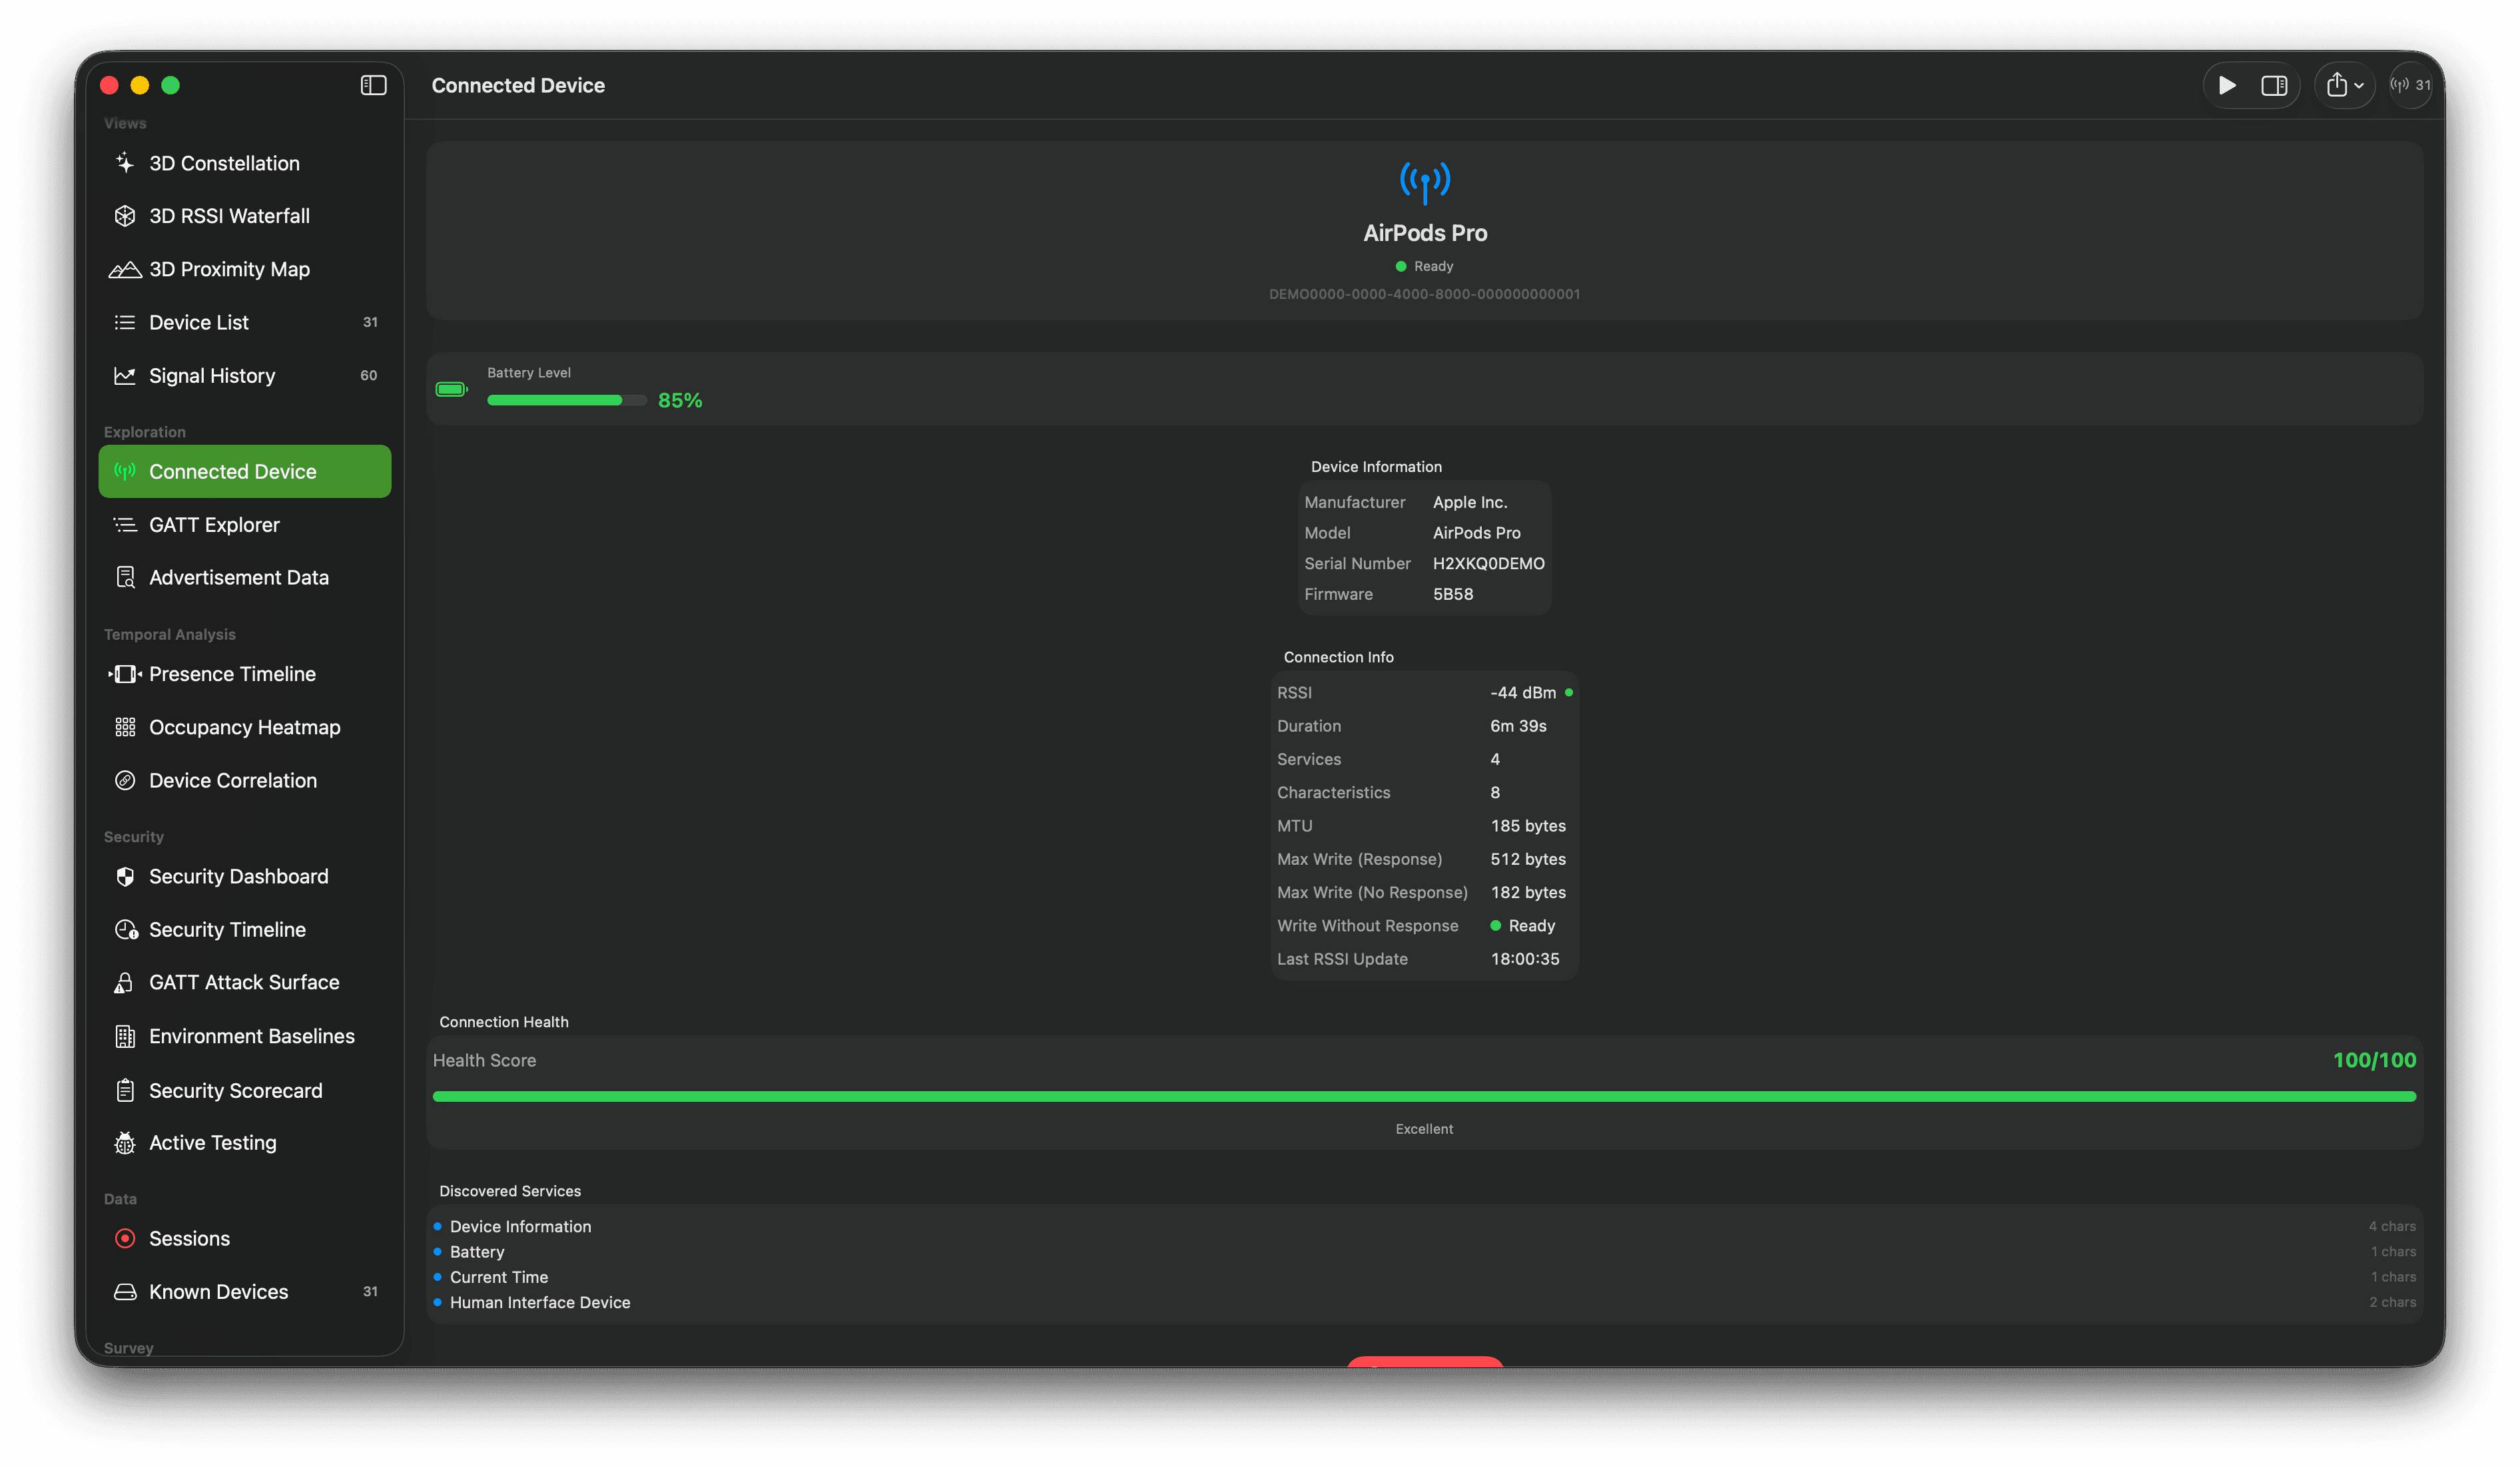Screen dimensions: 2520x1466
Task: Click the scanning device count indicator showing 31
Action: click(x=2410, y=85)
